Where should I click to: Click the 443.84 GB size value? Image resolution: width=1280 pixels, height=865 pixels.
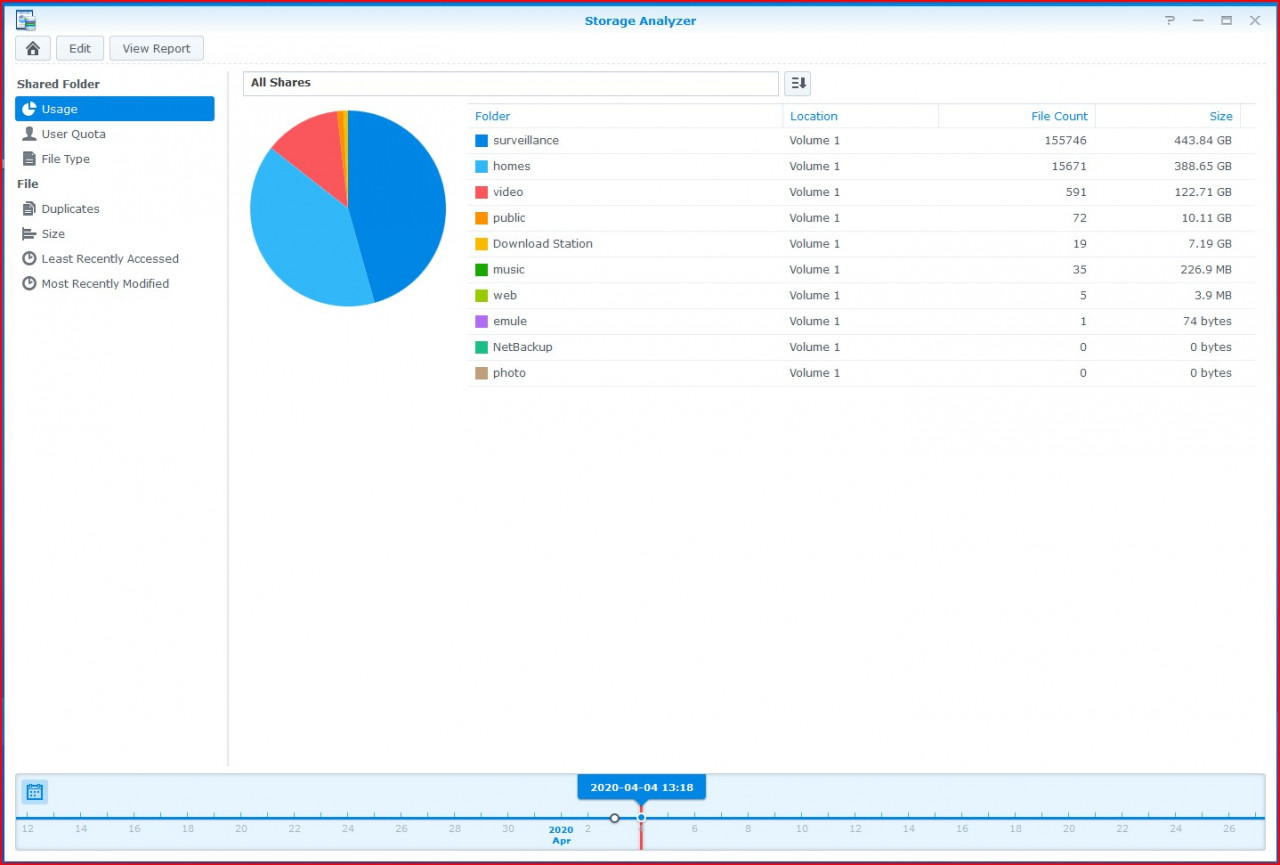click(1203, 141)
